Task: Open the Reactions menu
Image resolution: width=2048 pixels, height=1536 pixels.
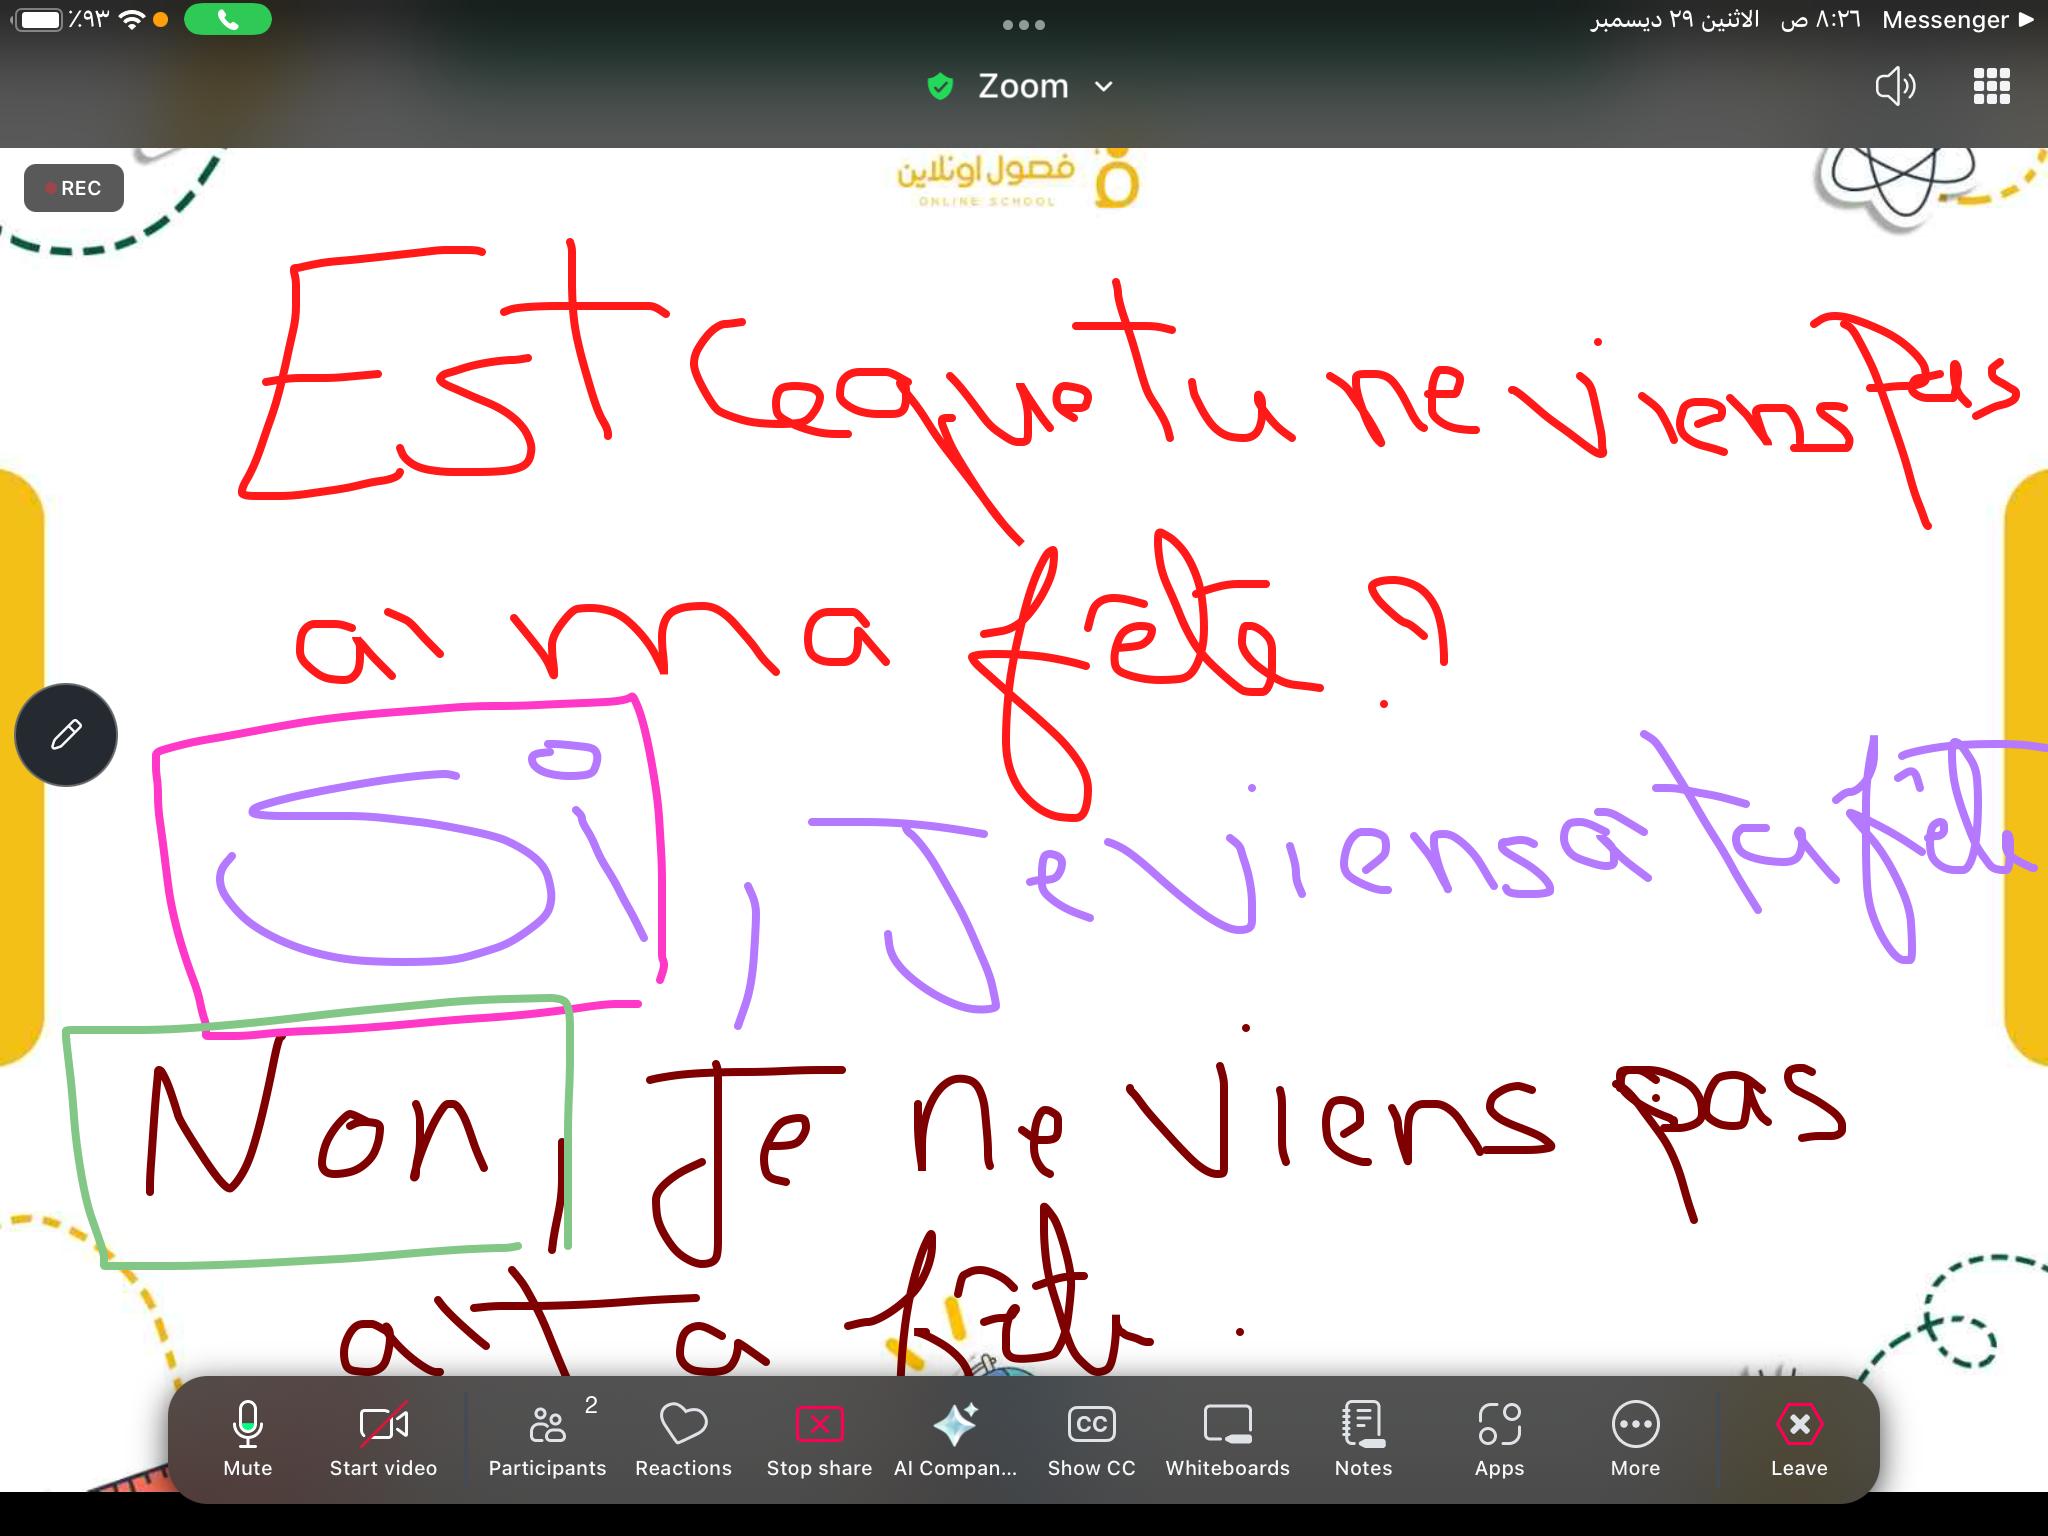Action: pos(683,1438)
